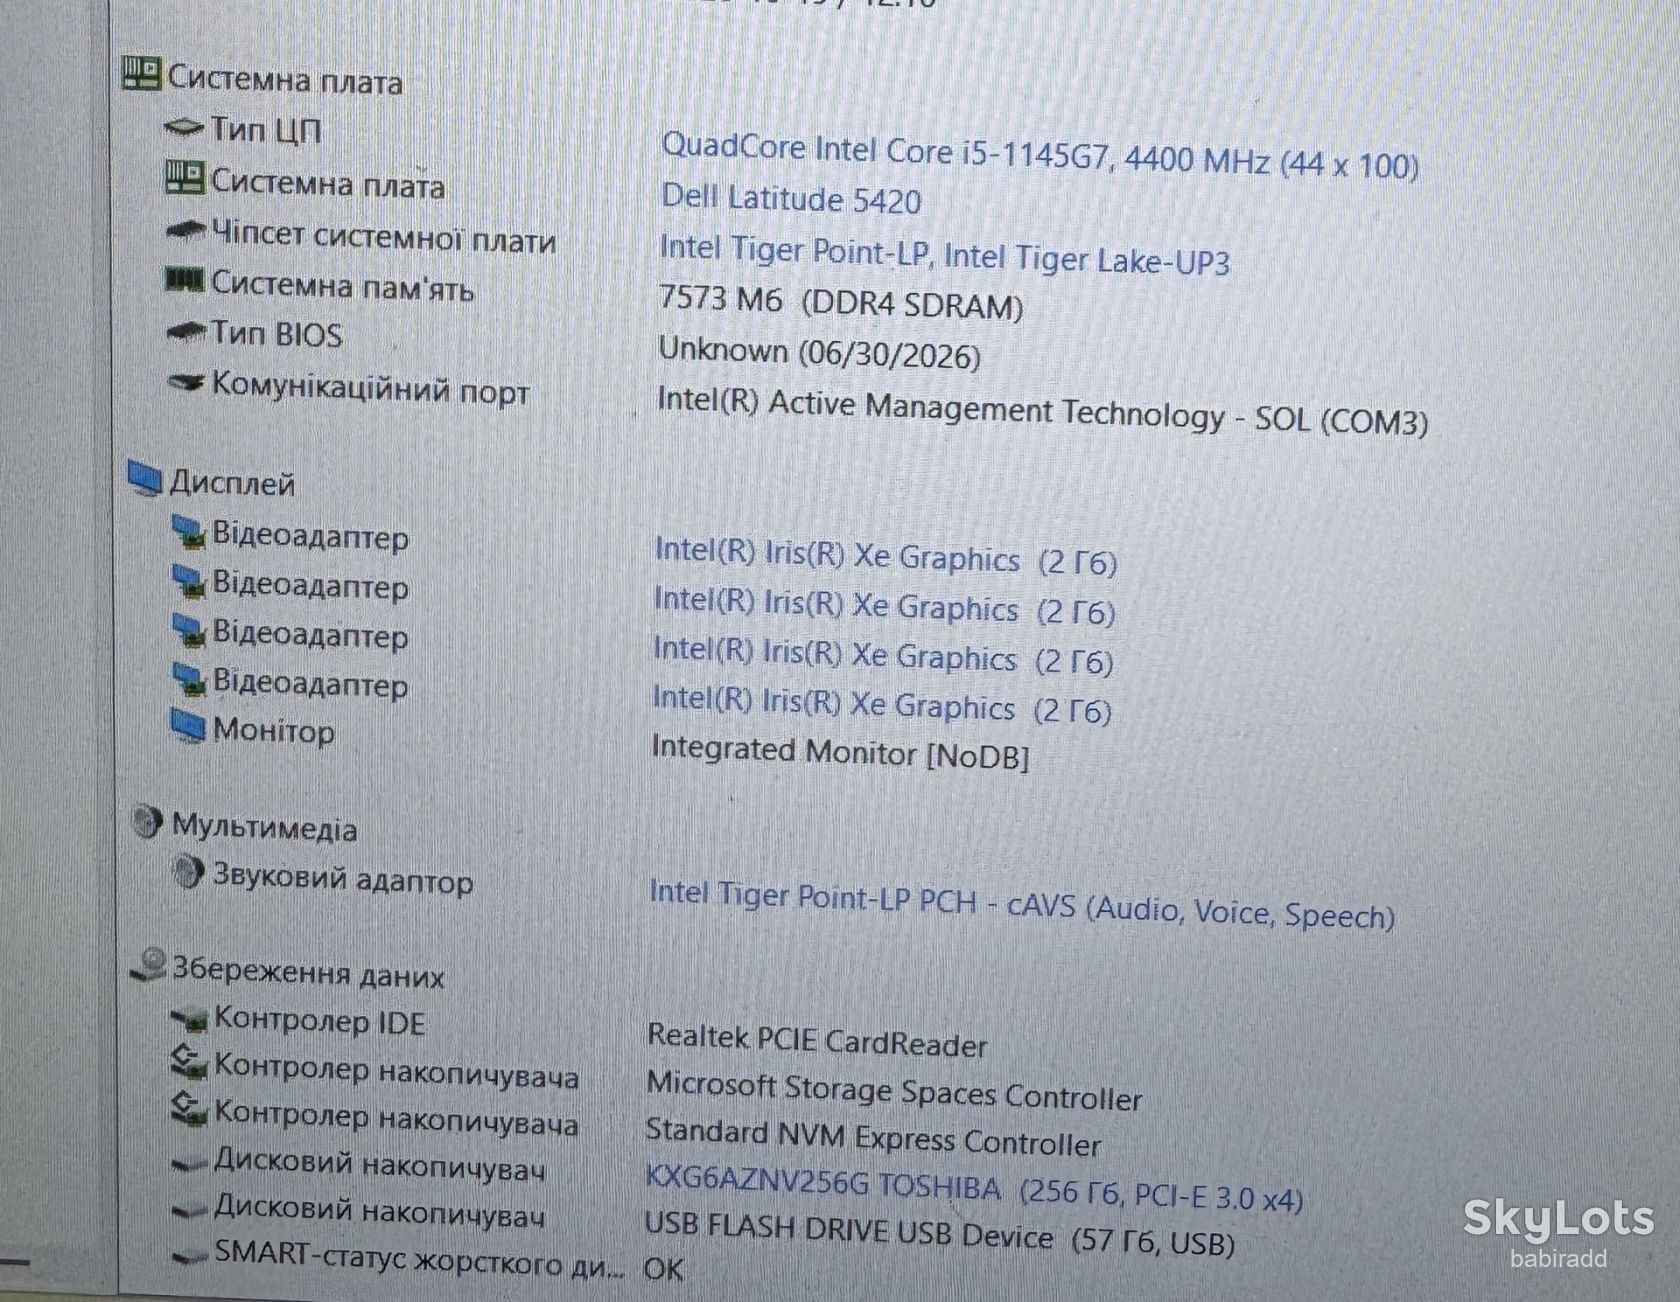
Task: Click the Звуковий адаптор icon
Action: point(187,873)
